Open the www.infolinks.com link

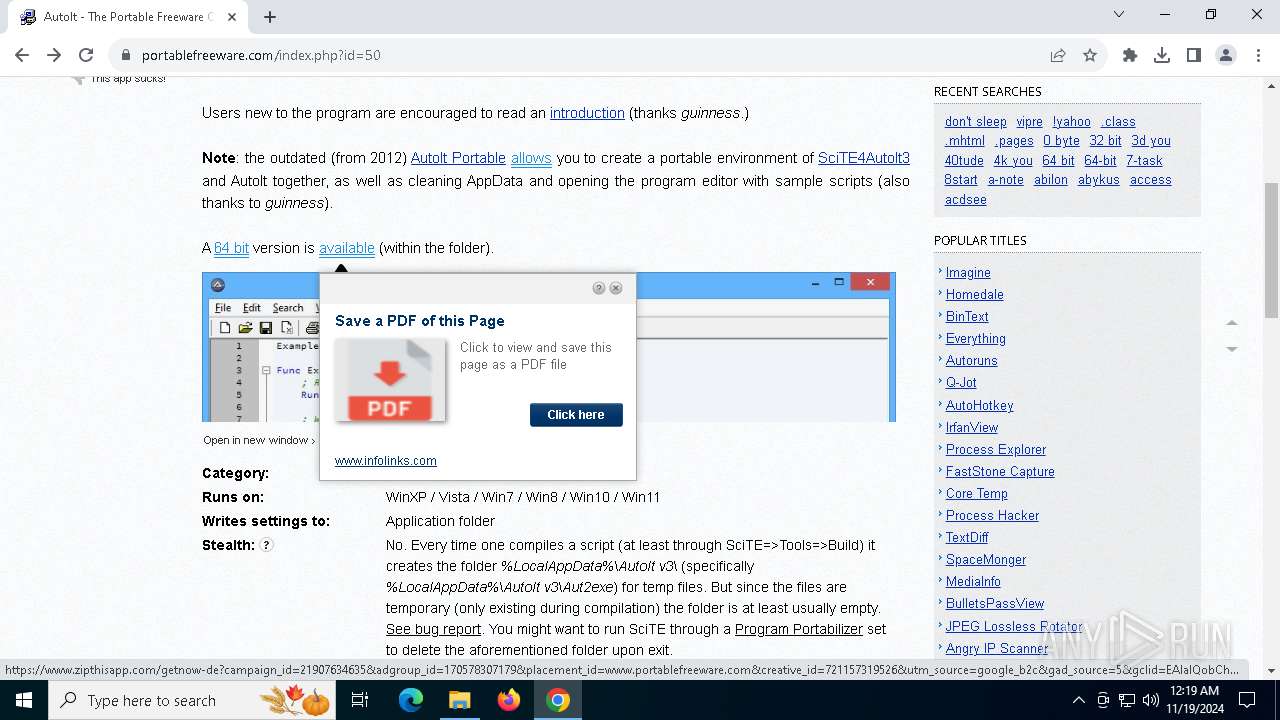386,461
